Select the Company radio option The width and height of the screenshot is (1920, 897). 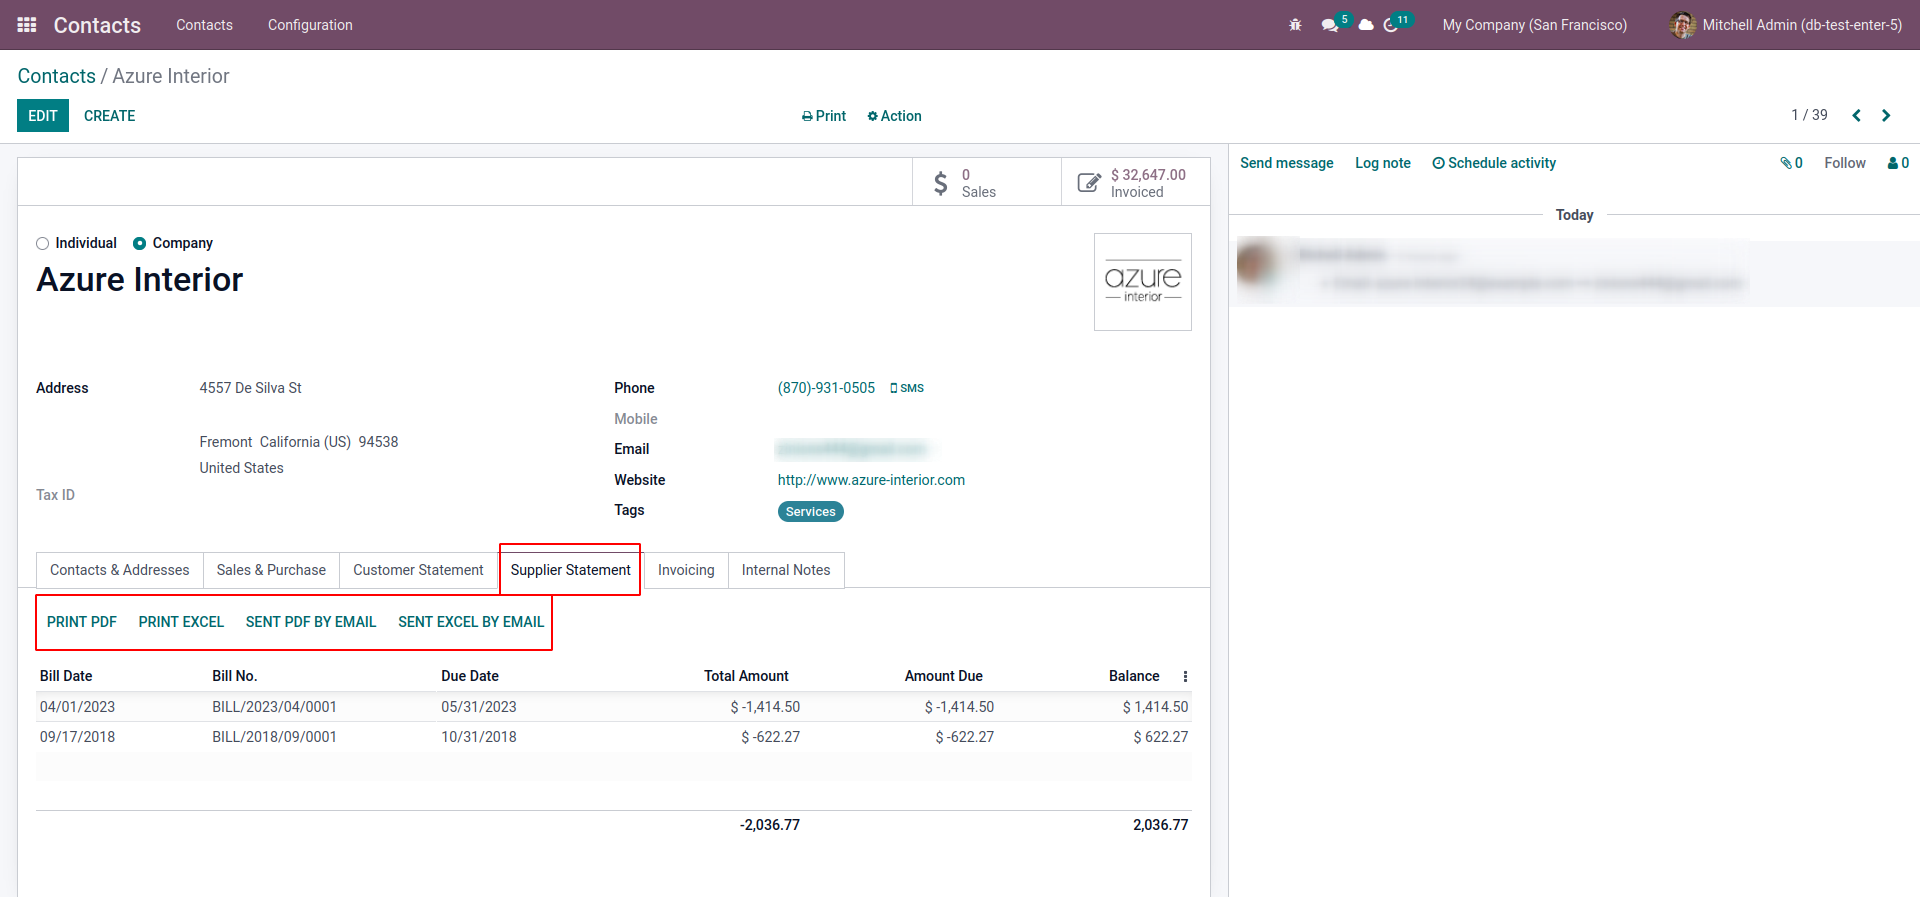pos(140,243)
